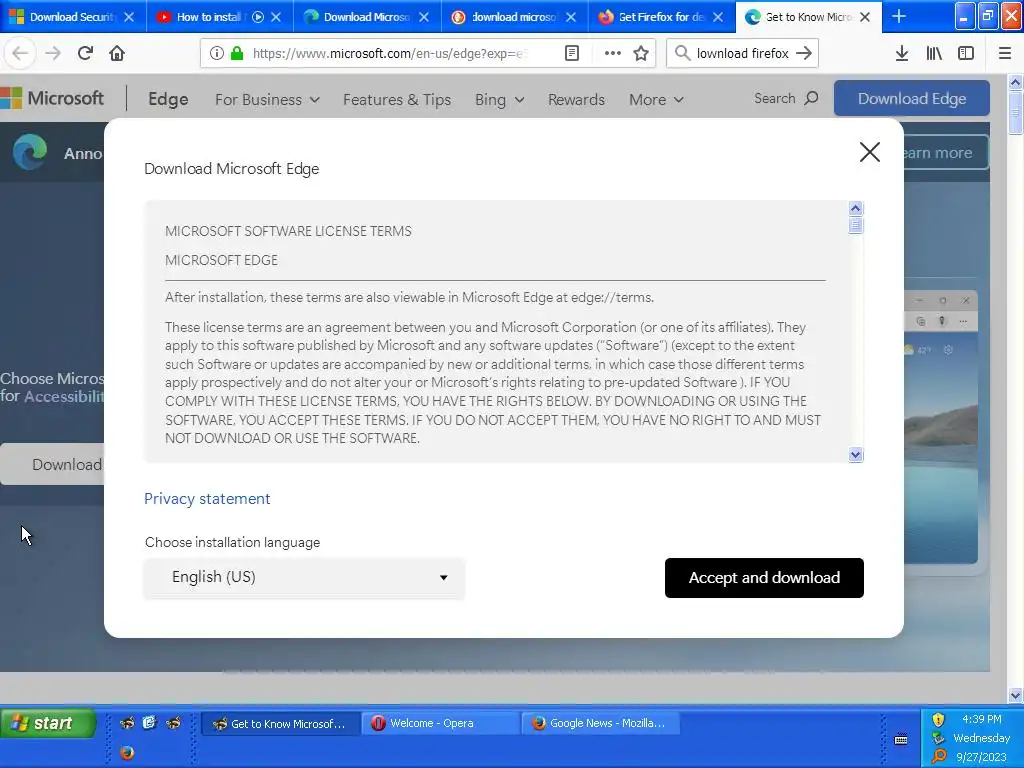Toggle reader view in address bar
This screenshot has height=768, width=1024.
pyautogui.click(x=572, y=54)
